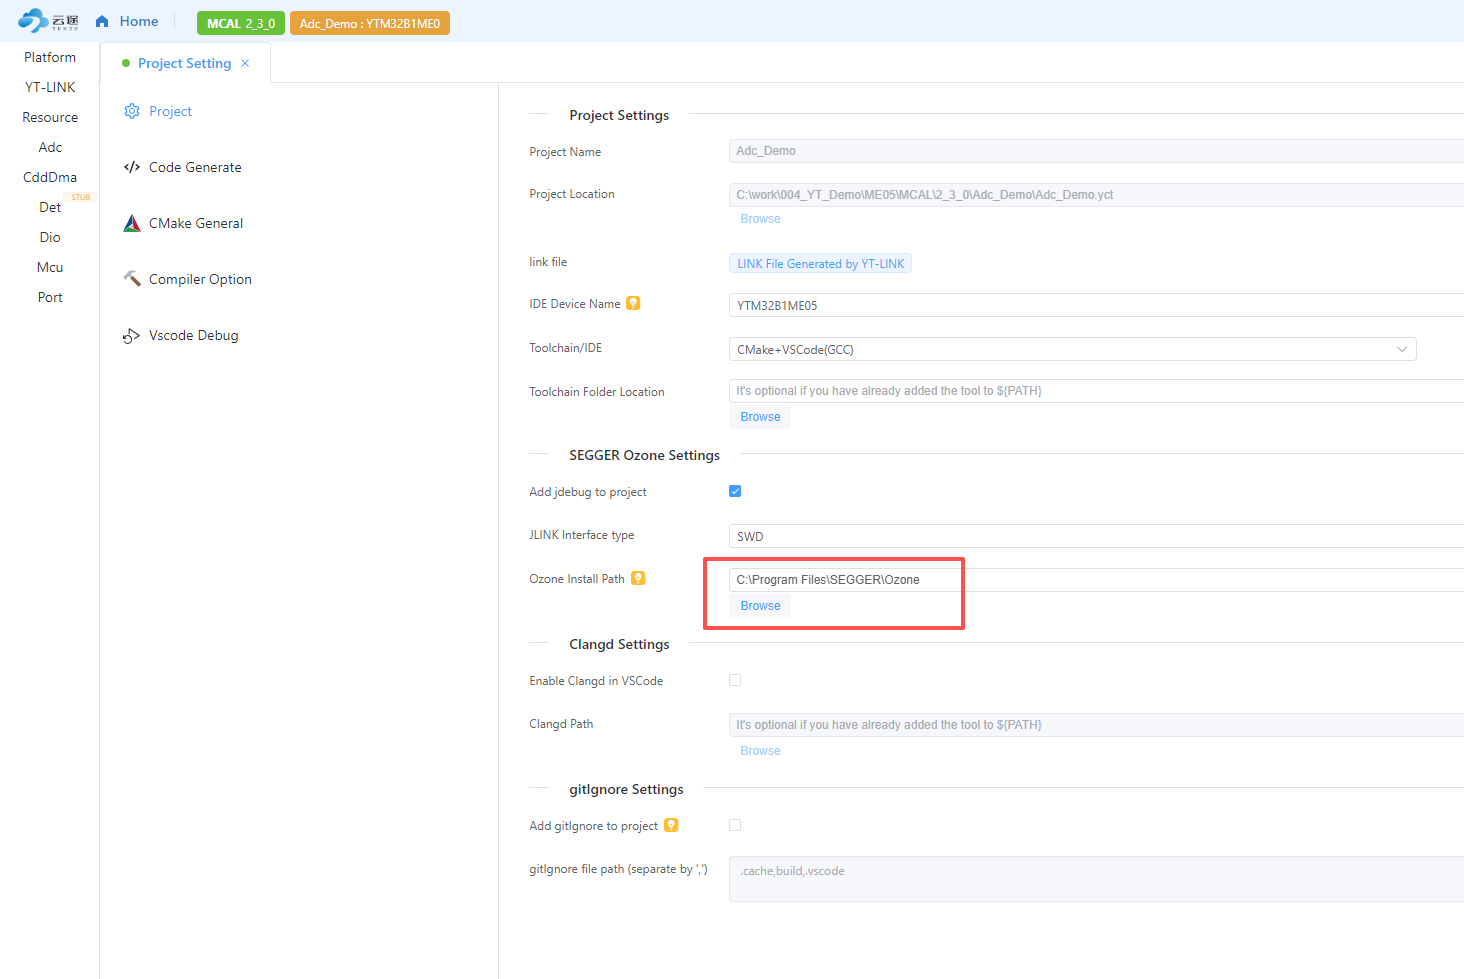Check Add gitIgnore to project box
The width and height of the screenshot is (1464, 979).
[735, 825]
